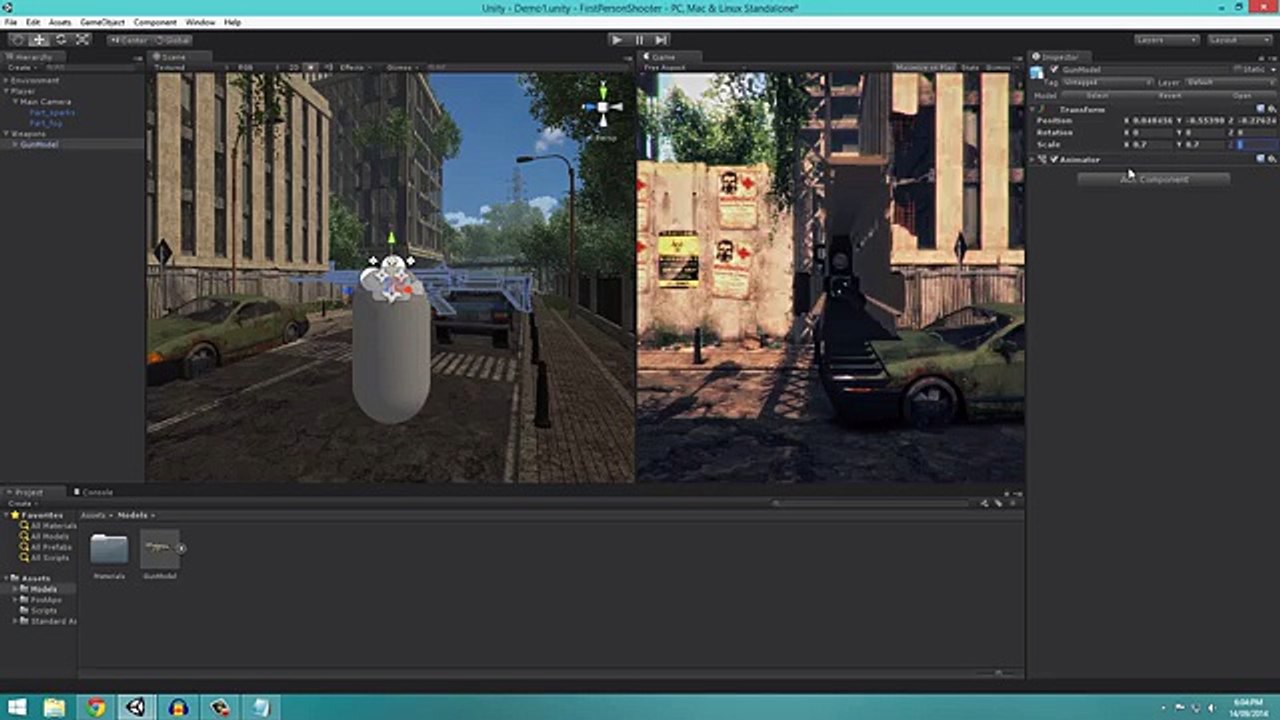Open the Assets menu

click(x=60, y=22)
